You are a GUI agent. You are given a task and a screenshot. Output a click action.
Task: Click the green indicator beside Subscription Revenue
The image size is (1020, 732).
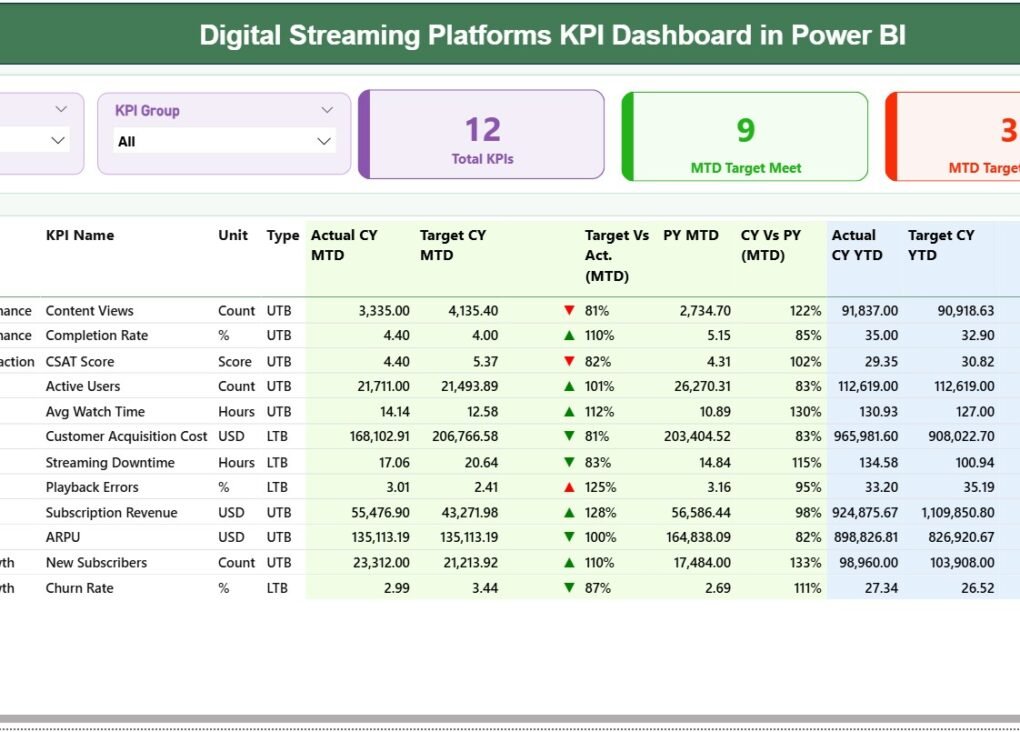click(570, 512)
